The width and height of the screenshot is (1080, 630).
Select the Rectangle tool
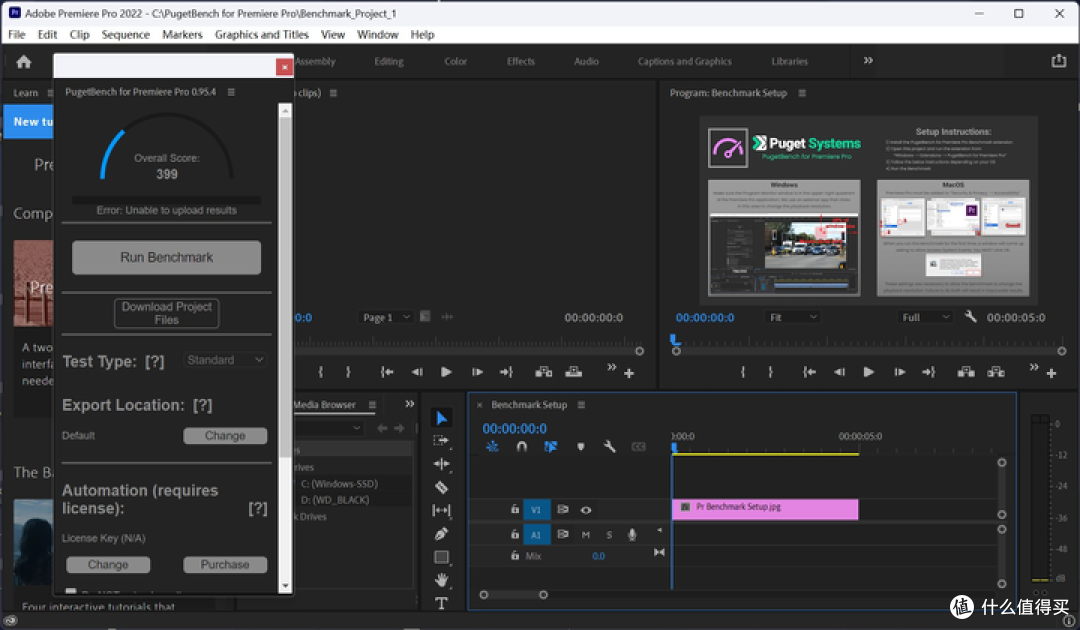(442, 557)
